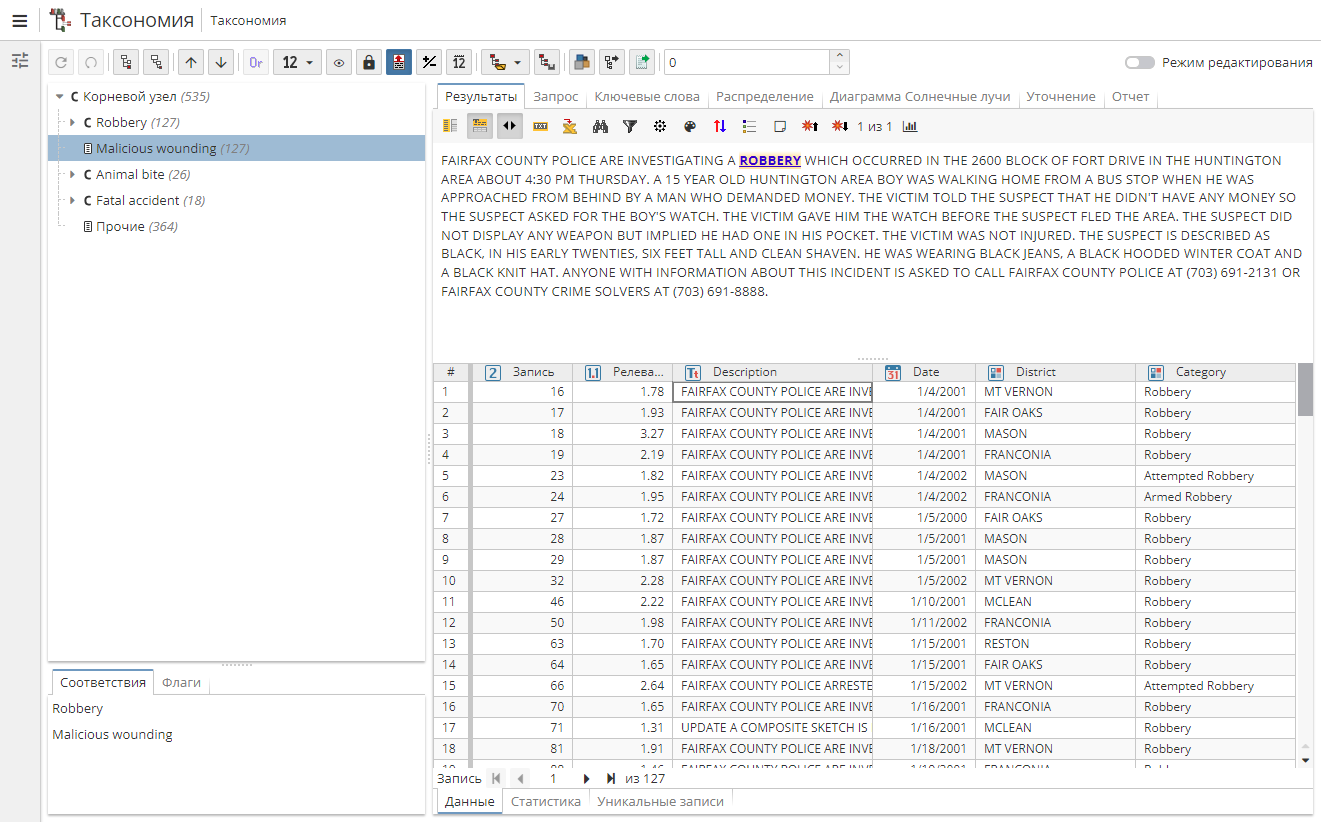Move node down with arrow button
The width and height of the screenshot is (1321, 822).
[221, 62]
